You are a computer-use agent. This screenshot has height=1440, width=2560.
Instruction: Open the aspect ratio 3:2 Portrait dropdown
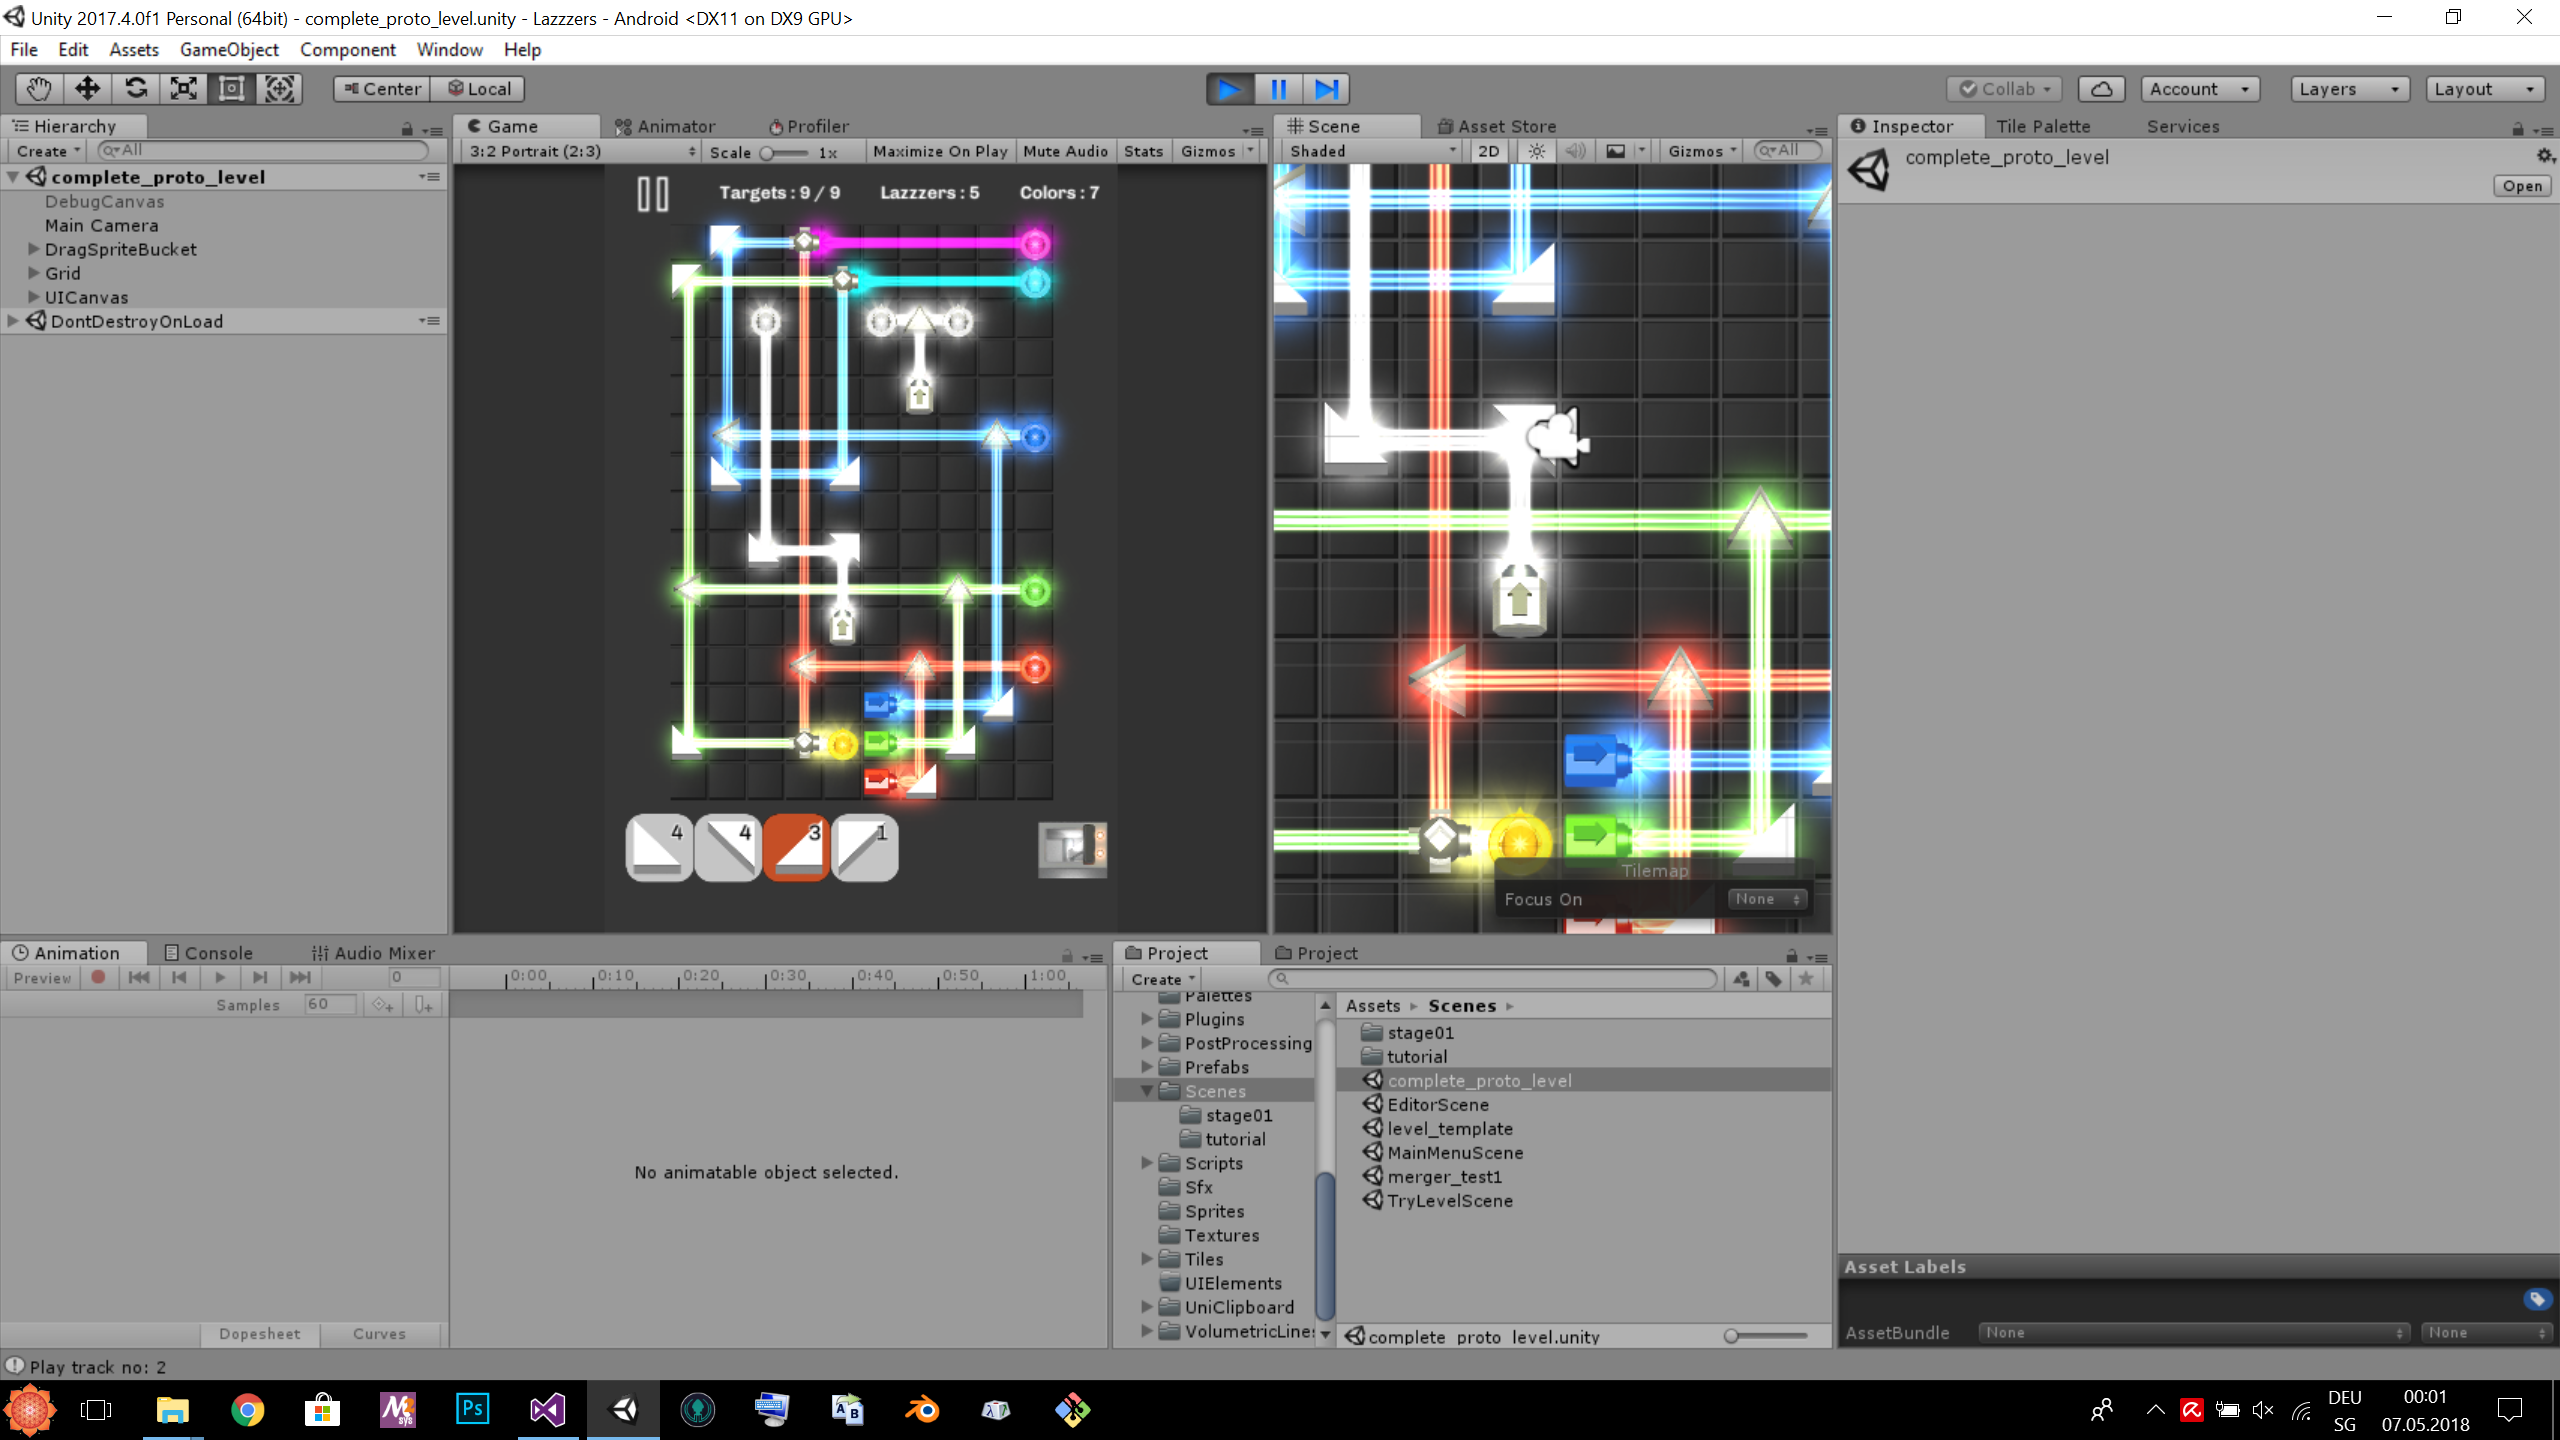[581, 151]
